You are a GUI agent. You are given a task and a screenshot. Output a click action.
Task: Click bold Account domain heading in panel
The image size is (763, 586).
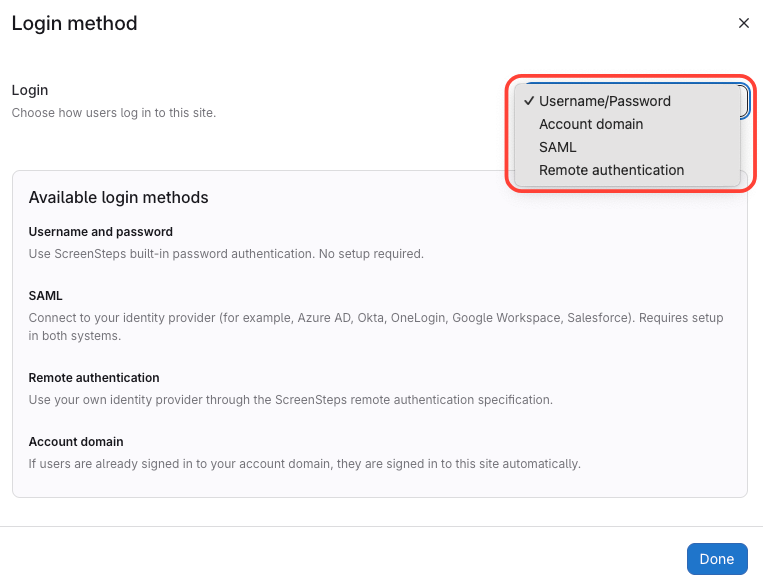coord(76,441)
